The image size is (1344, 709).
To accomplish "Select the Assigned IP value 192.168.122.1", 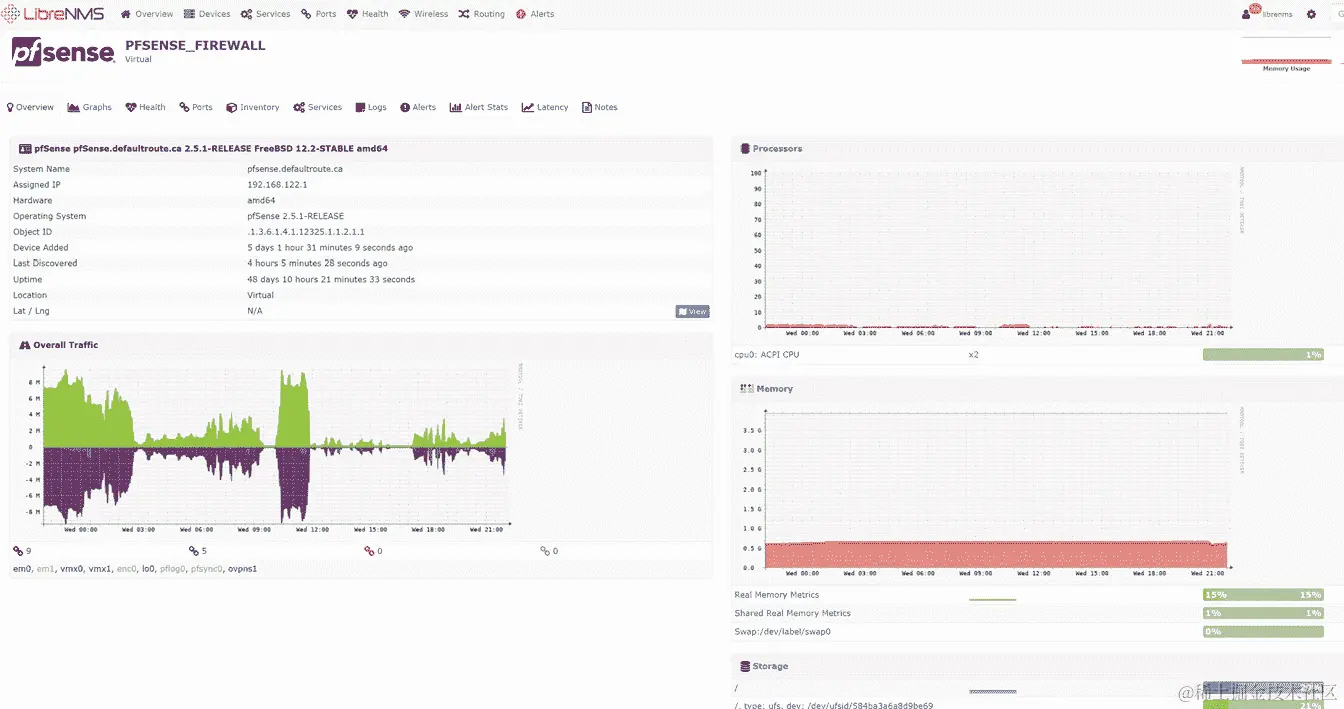I will [x=277, y=185].
